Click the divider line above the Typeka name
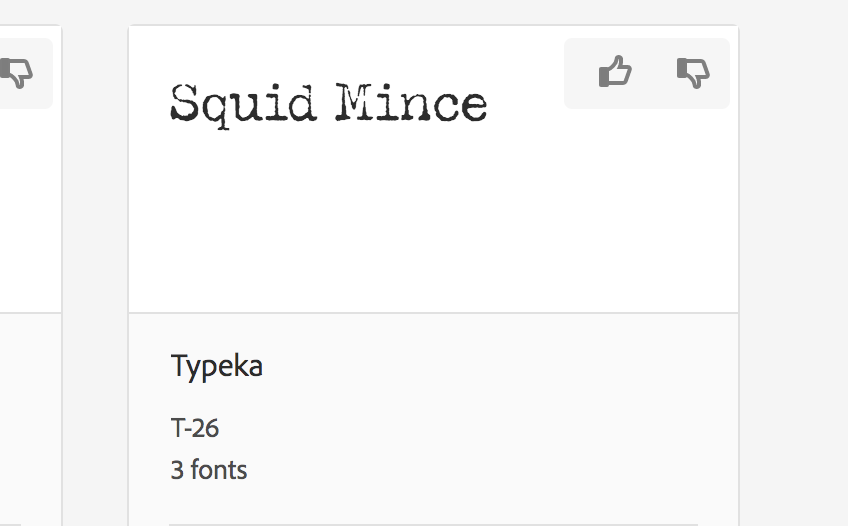Image resolution: width=848 pixels, height=526 pixels. pos(433,312)
